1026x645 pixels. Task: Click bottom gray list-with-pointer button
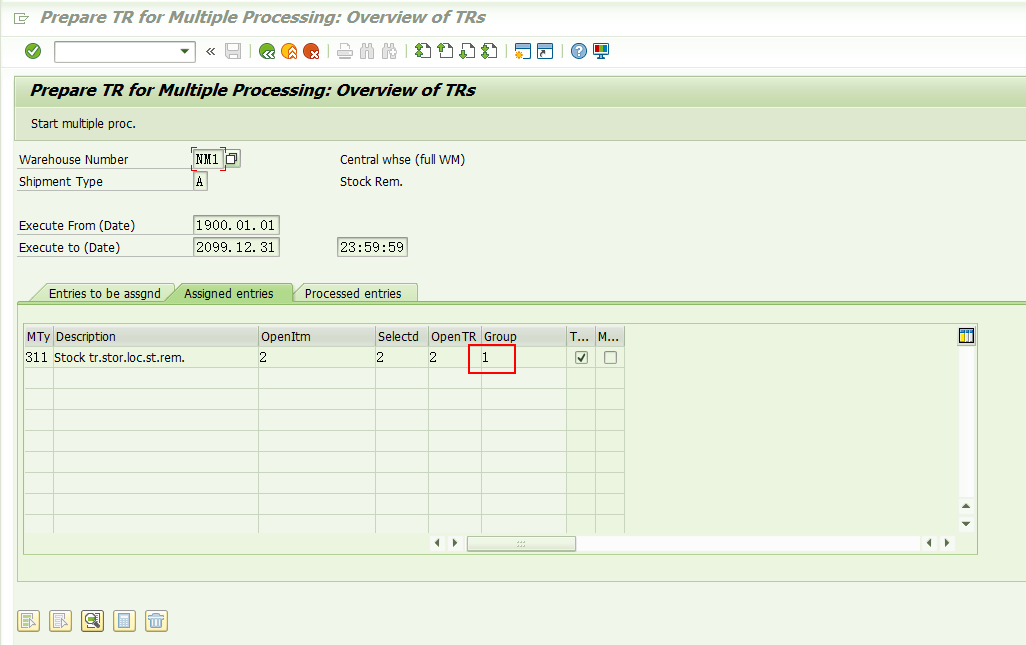(x=60, y=621)
